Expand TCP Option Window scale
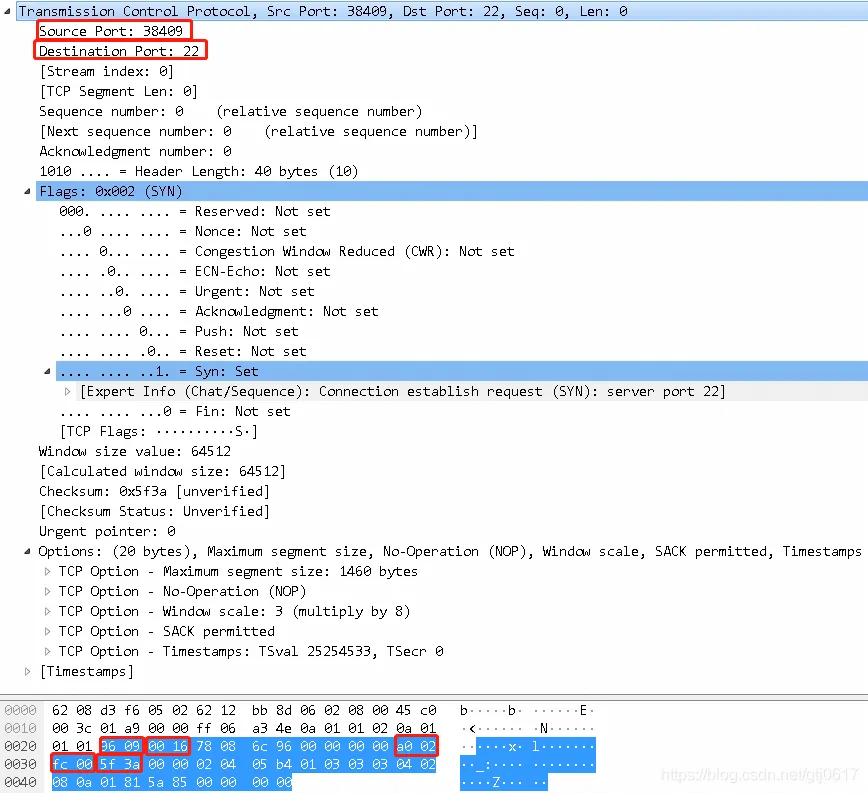868x793 pixels. 48,611
